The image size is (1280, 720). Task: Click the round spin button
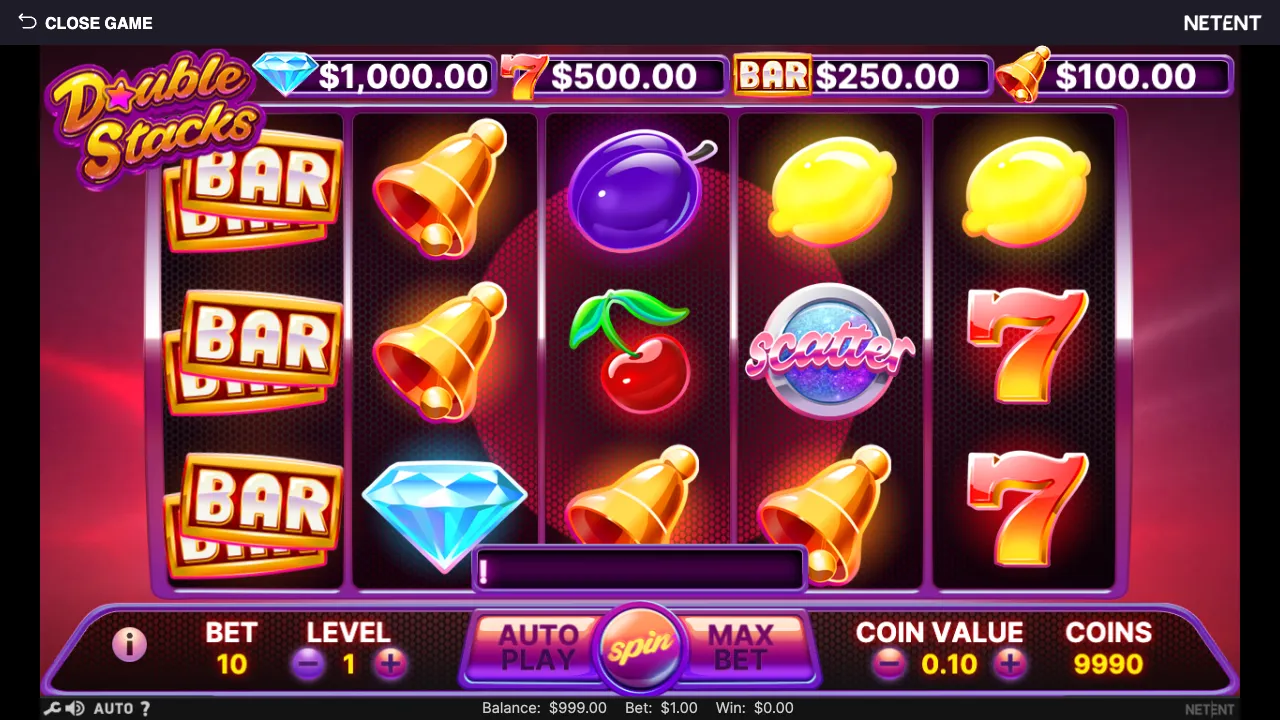coord(640,648)
